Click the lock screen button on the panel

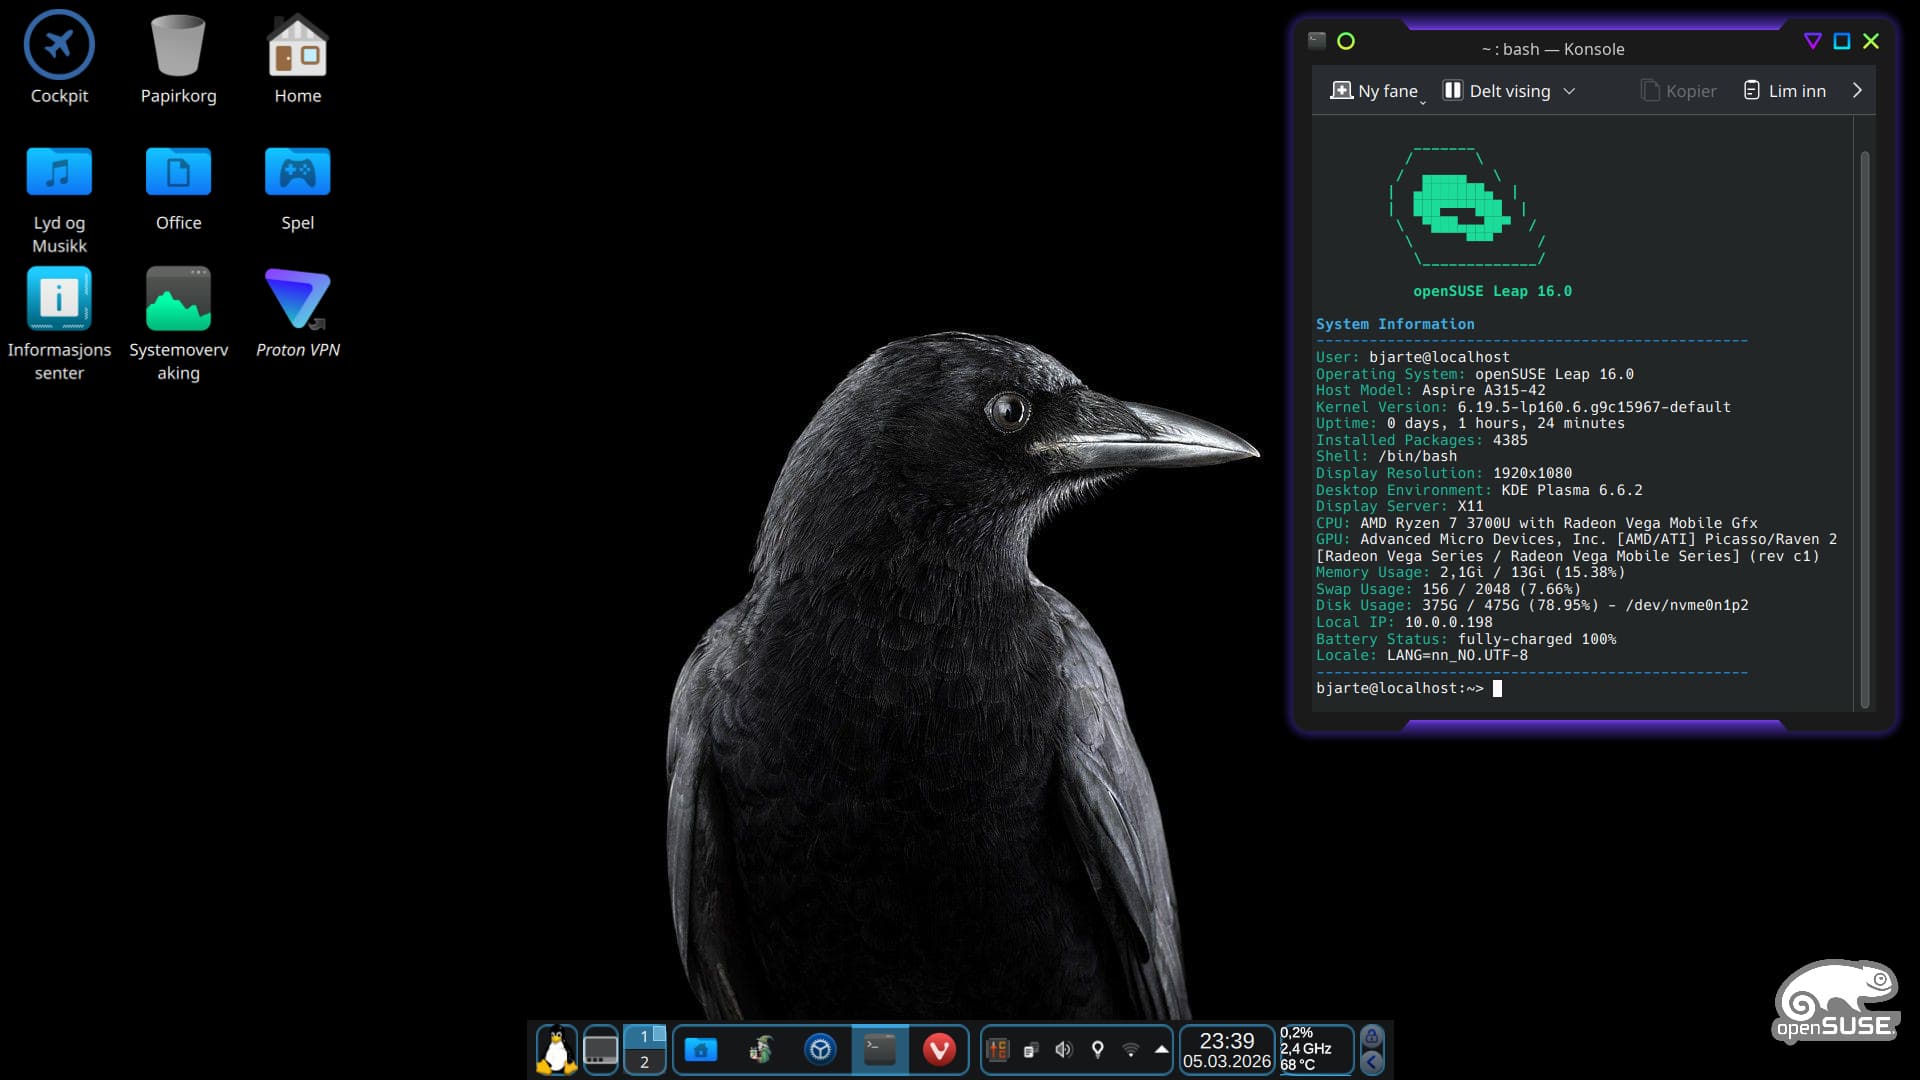1372,1037
